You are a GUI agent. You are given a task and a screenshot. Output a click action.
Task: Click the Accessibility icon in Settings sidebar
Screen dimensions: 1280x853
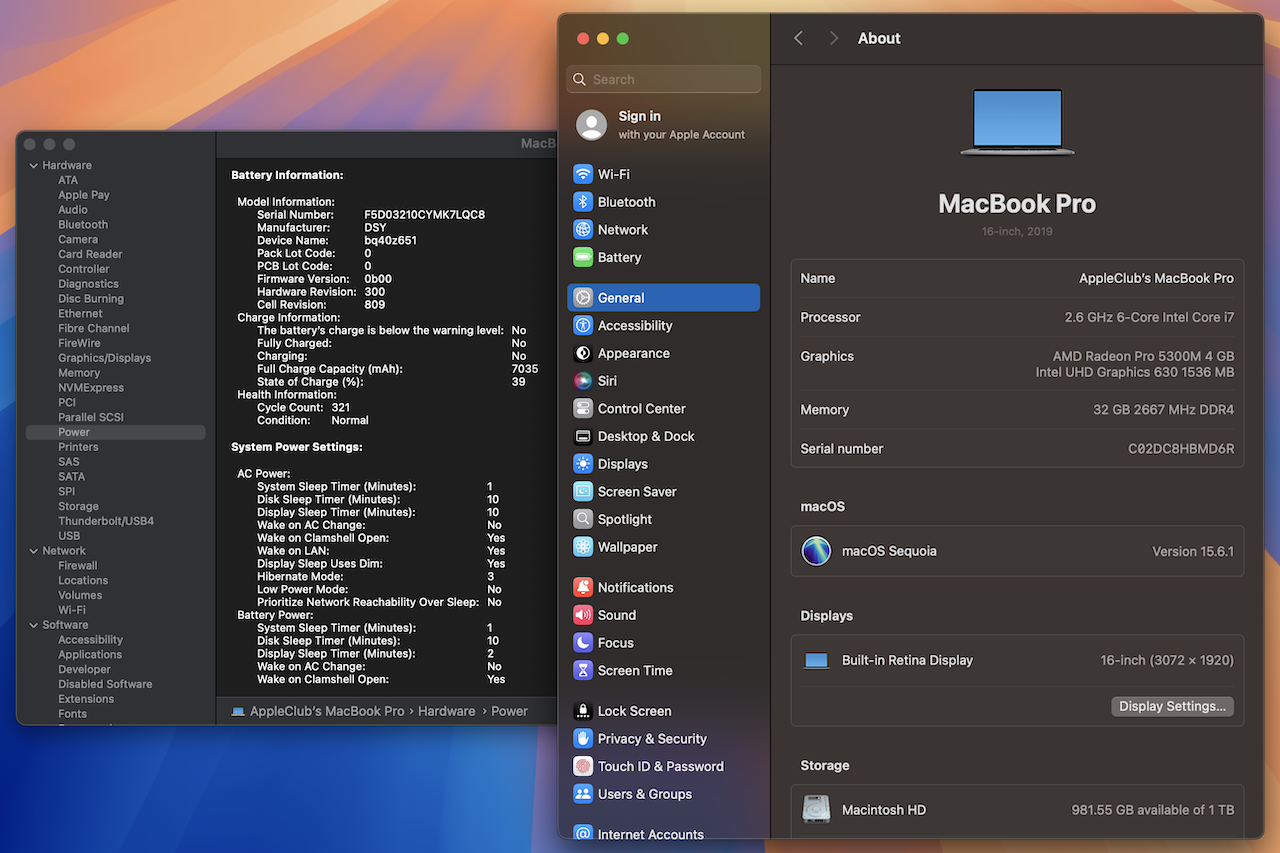point(583,326)
